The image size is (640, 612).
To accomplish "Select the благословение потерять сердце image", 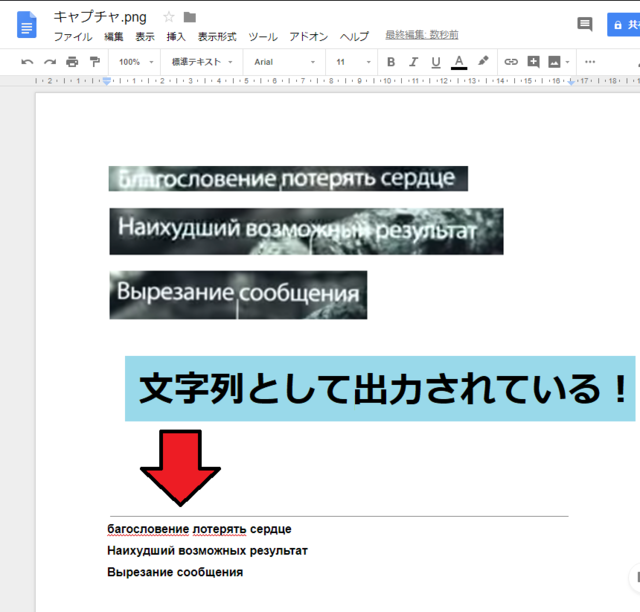I will tap(288, 178).
